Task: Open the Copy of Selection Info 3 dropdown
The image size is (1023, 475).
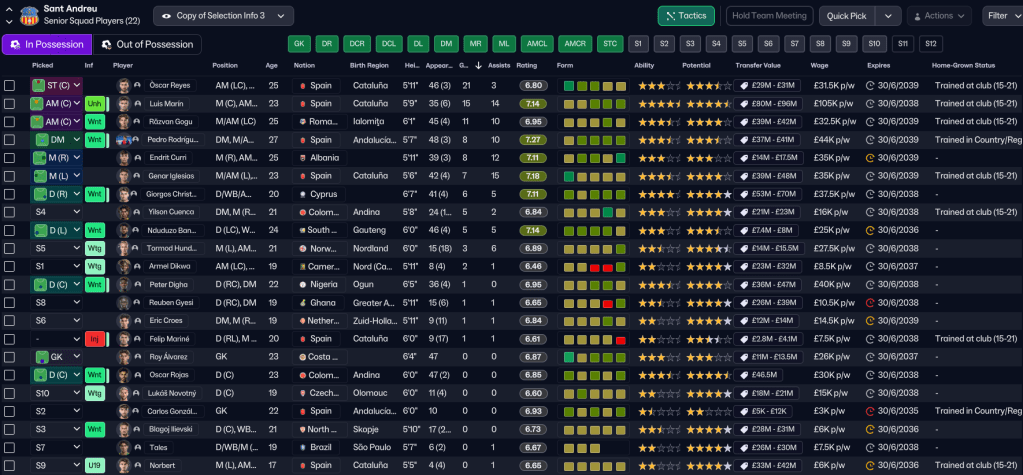Action: point(223,16)
